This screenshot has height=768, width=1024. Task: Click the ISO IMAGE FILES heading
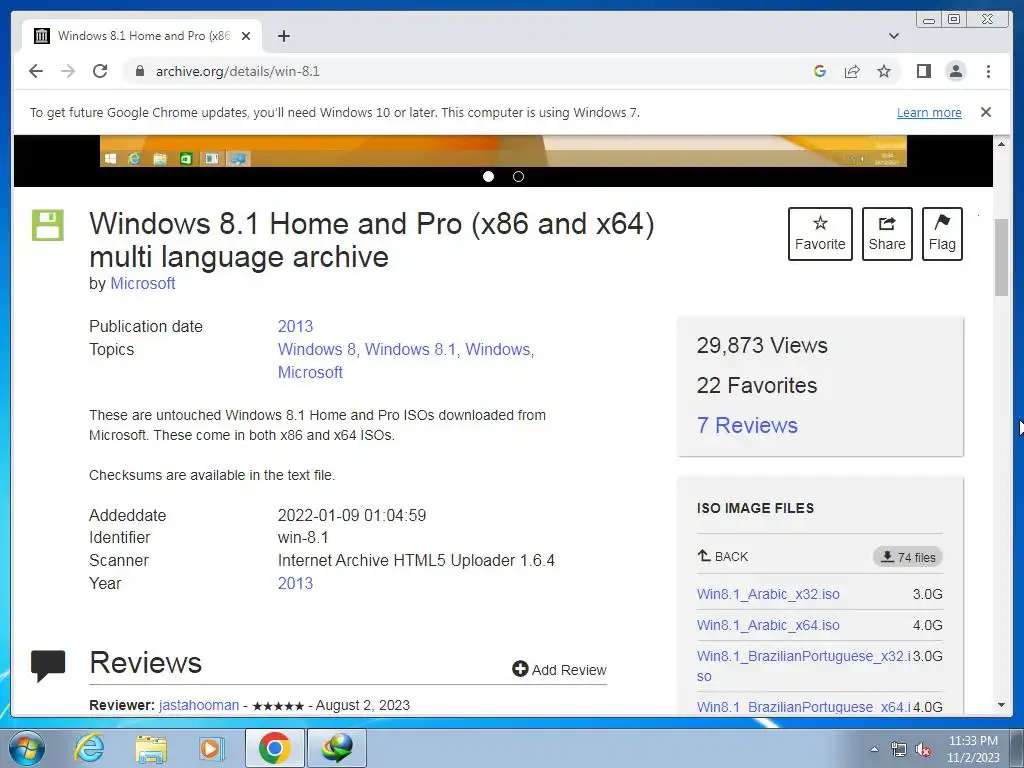755,508
